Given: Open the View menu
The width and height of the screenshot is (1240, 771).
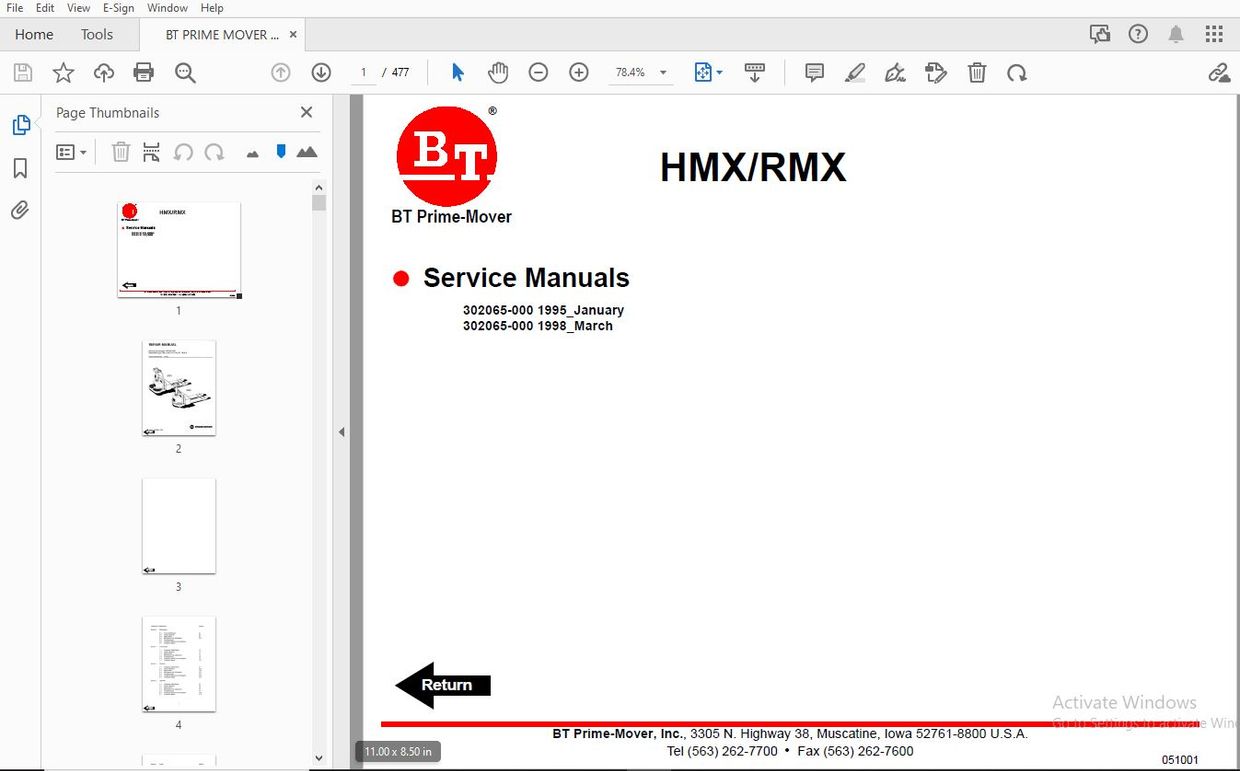Looking at the screenshot, I should [78, 8].
